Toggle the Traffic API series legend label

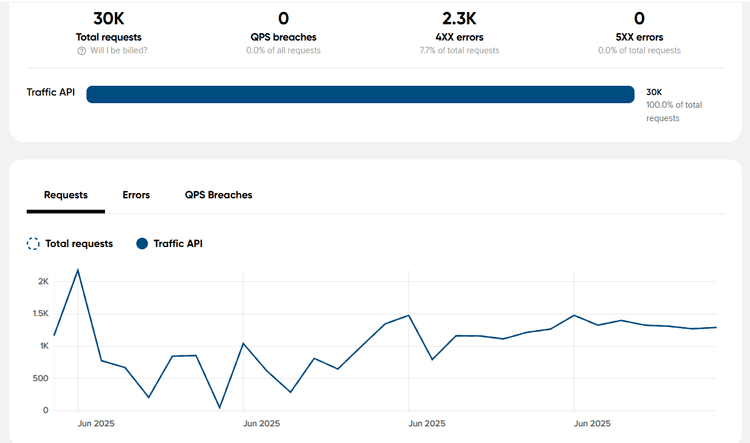(x=178, y=243)
